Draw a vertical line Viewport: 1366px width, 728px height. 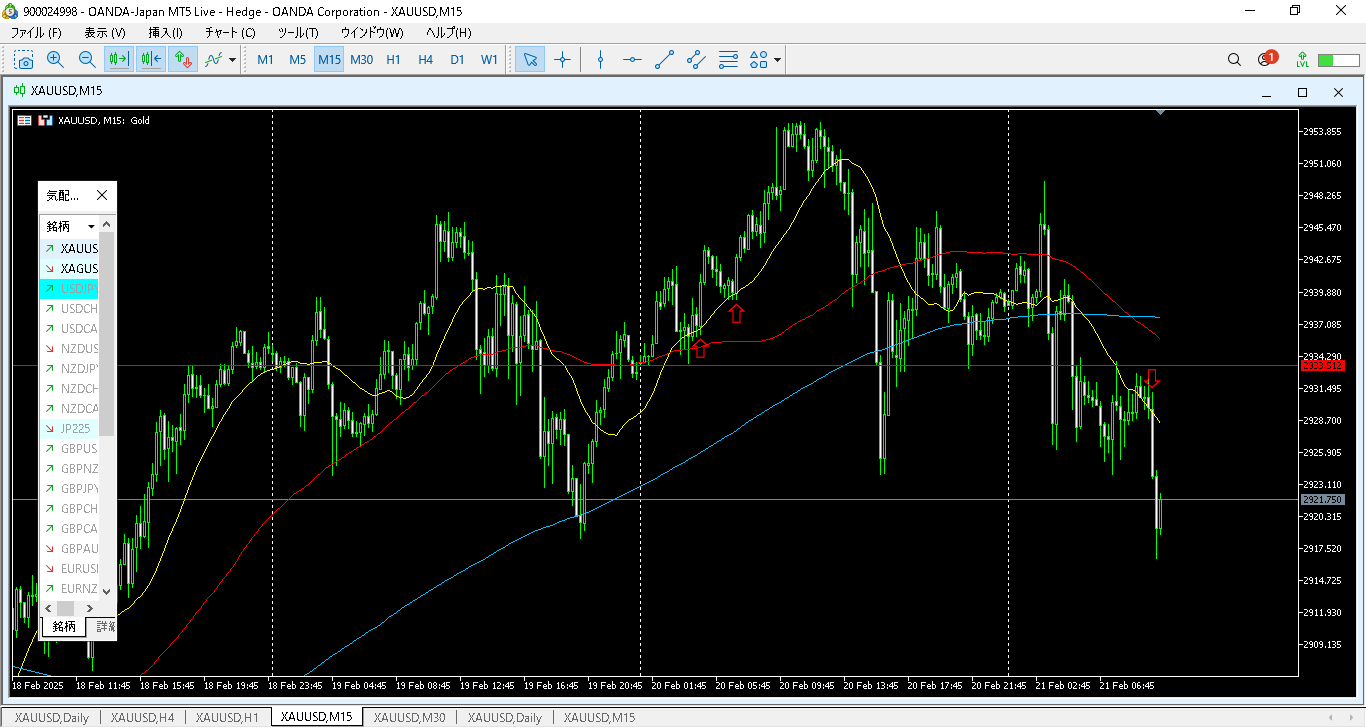(600, 59)
